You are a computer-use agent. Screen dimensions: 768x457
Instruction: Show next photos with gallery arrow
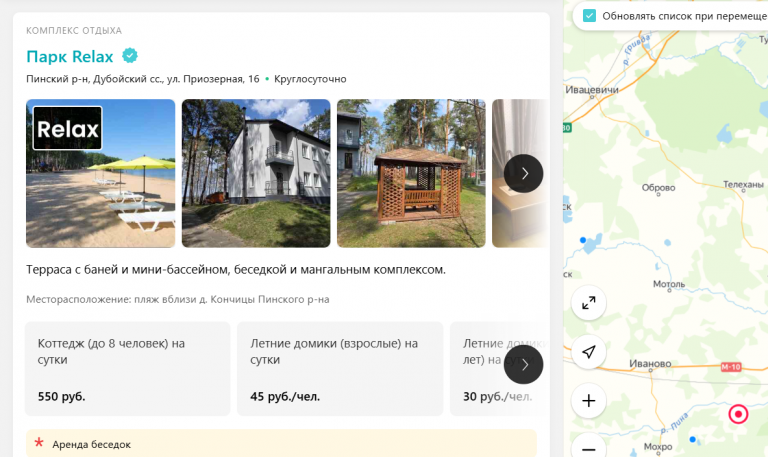(x=524, y=173)
